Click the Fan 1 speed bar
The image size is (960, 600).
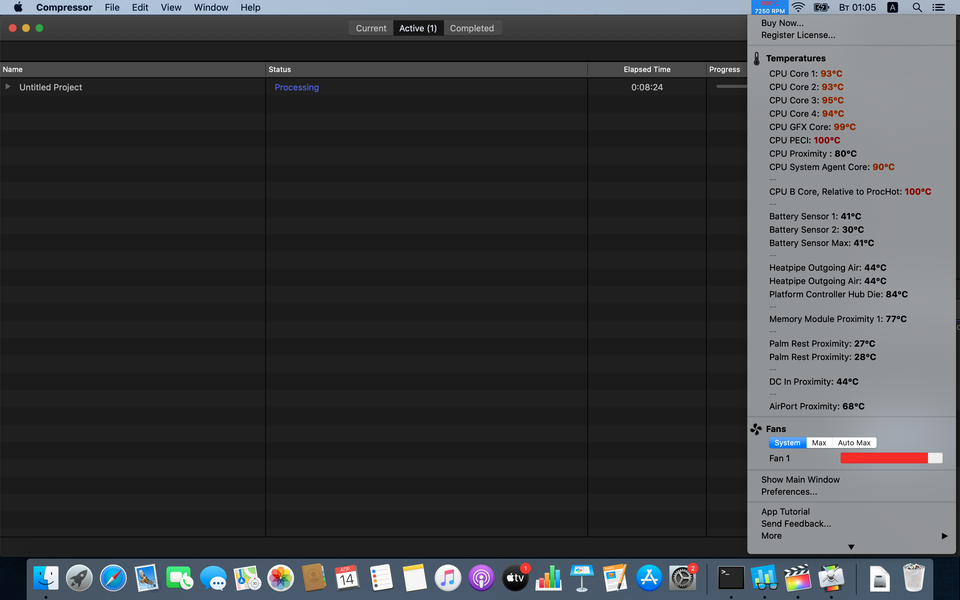891,458
